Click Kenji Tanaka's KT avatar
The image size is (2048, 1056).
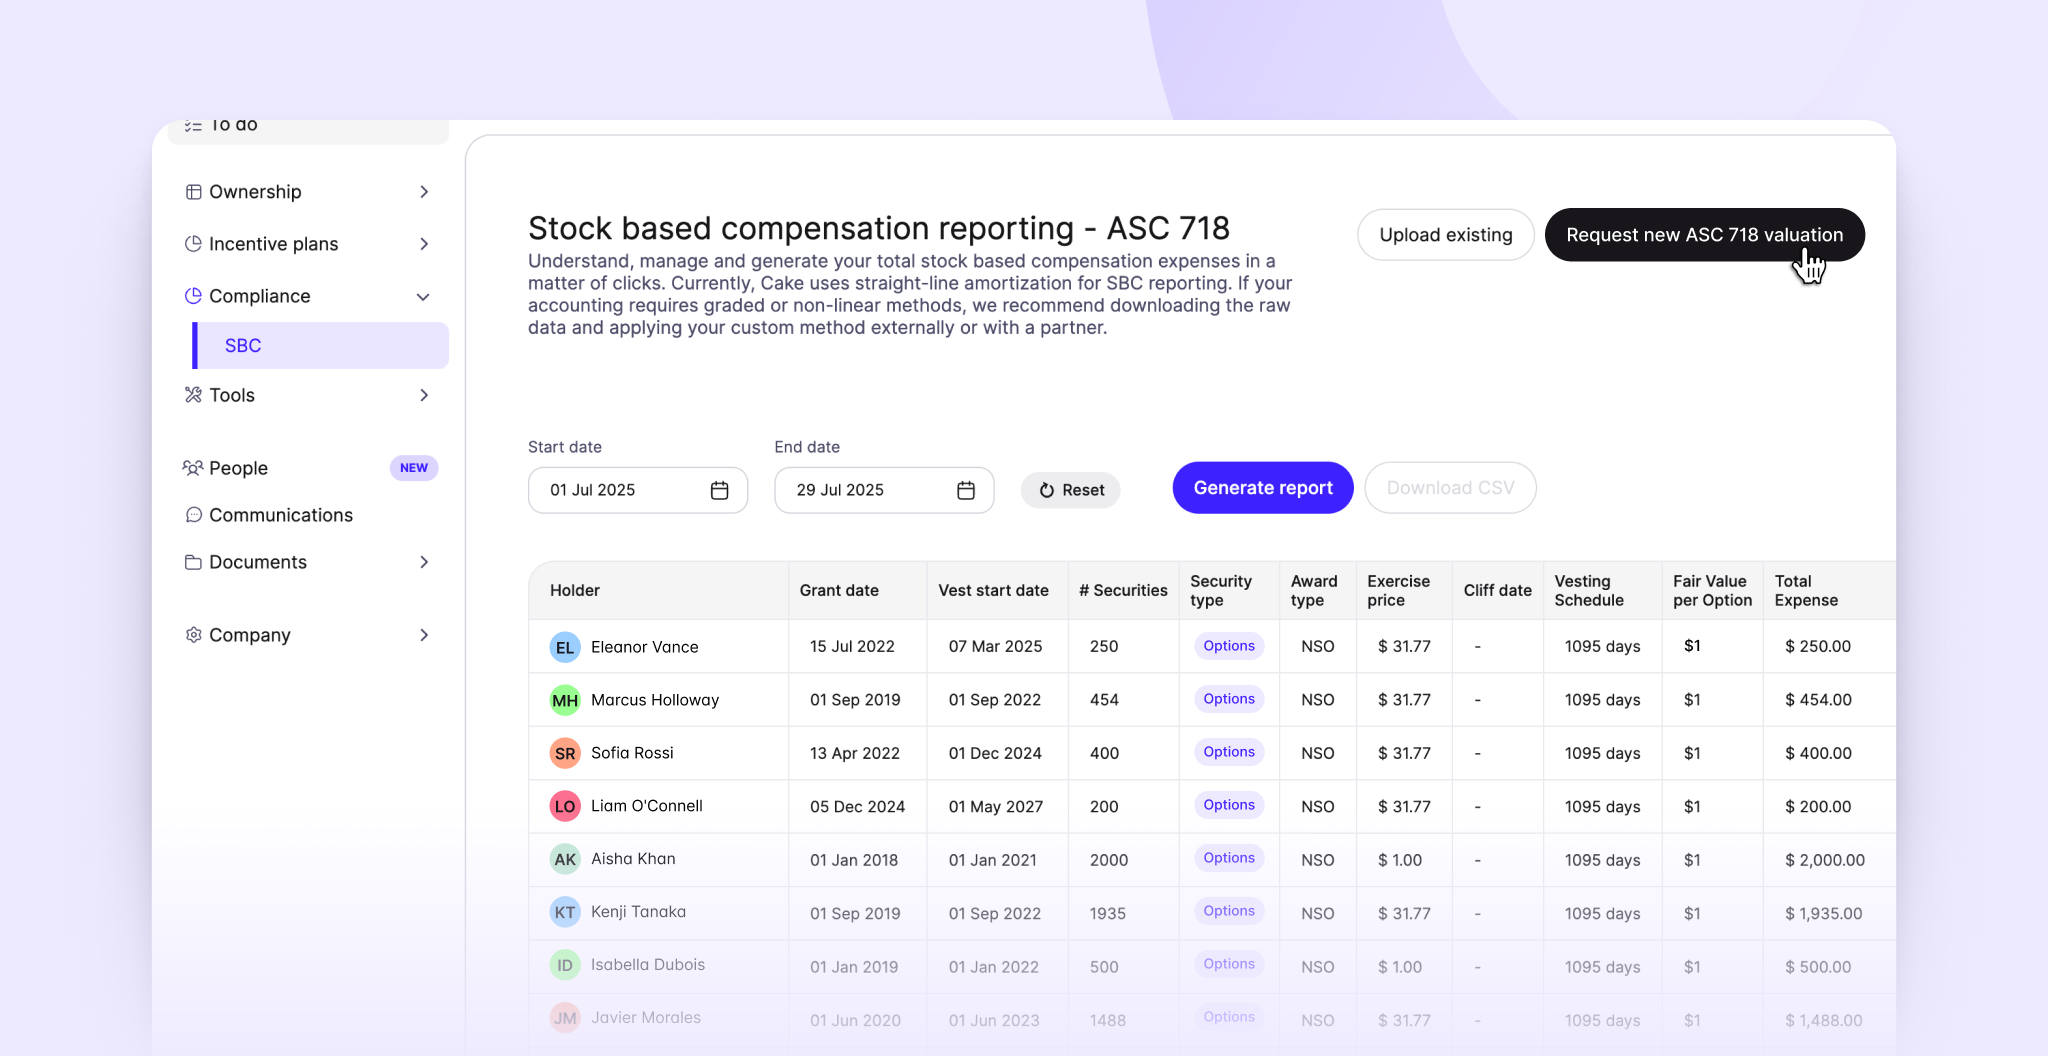565,912
